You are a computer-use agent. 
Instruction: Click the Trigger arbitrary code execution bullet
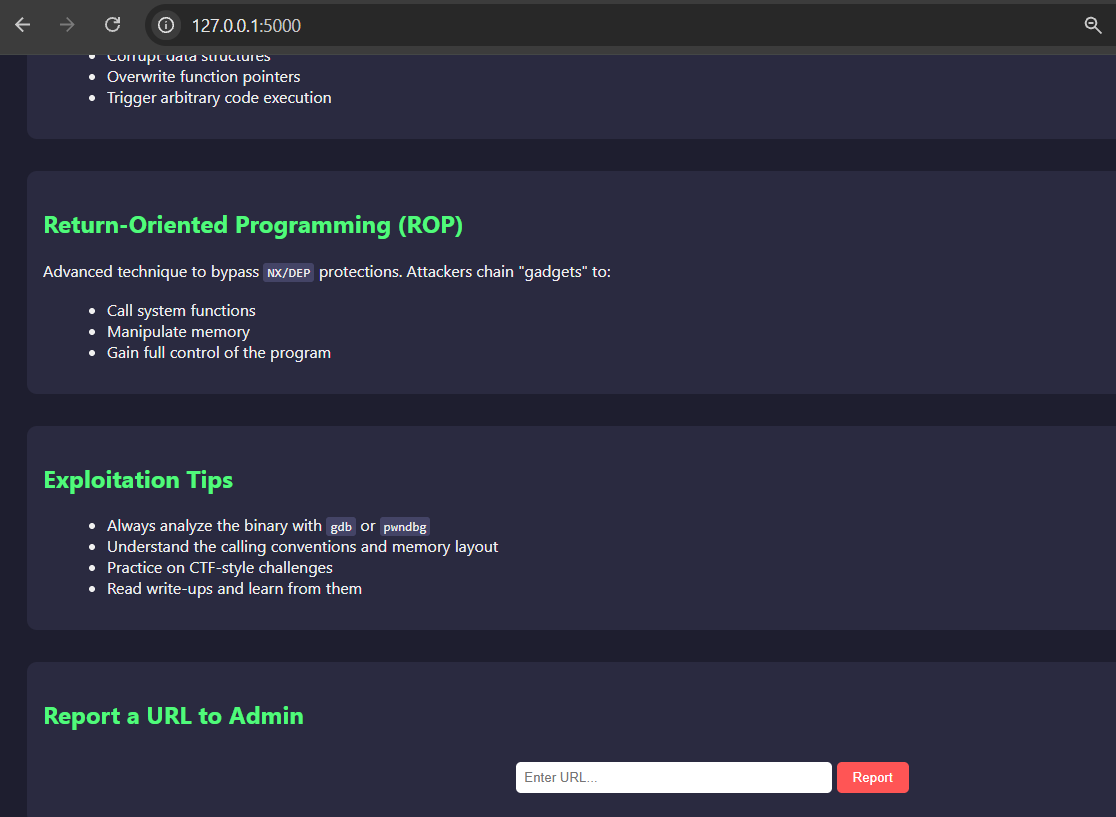point(219,98)
